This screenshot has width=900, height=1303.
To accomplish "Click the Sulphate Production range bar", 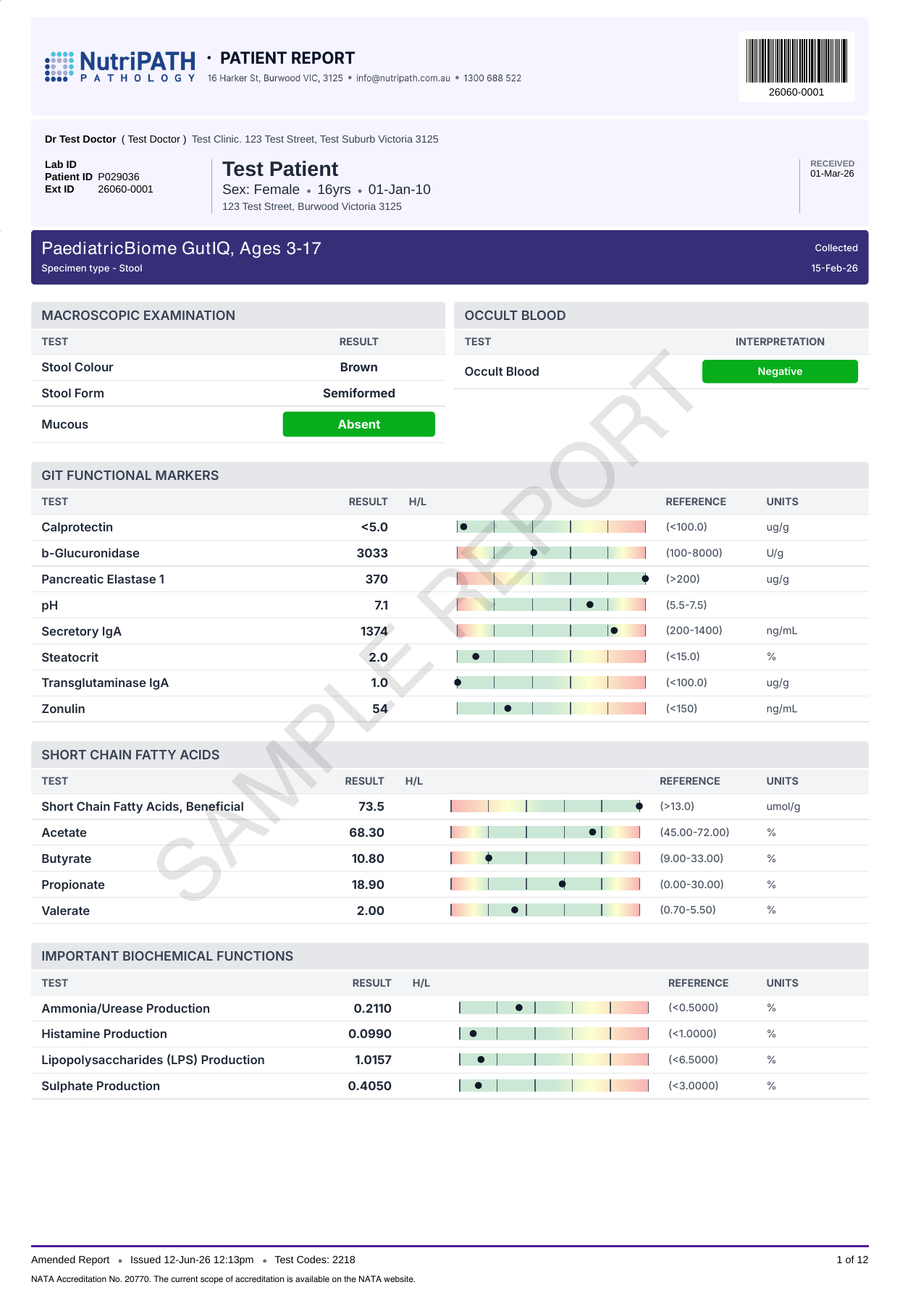I will [x=553, y=1086].
